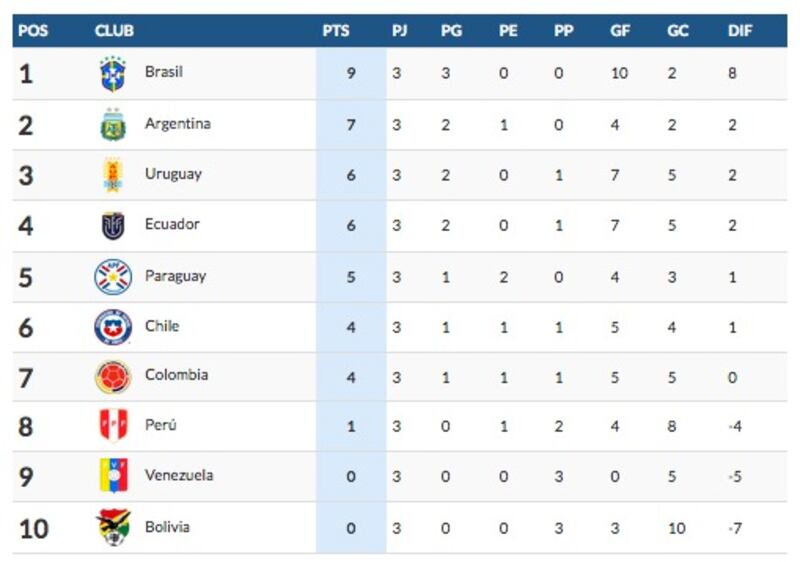Click Bolivia's goals conceded value 10
Image resolution: width=800 pixels, height=562 pixels.
point(677,528)
